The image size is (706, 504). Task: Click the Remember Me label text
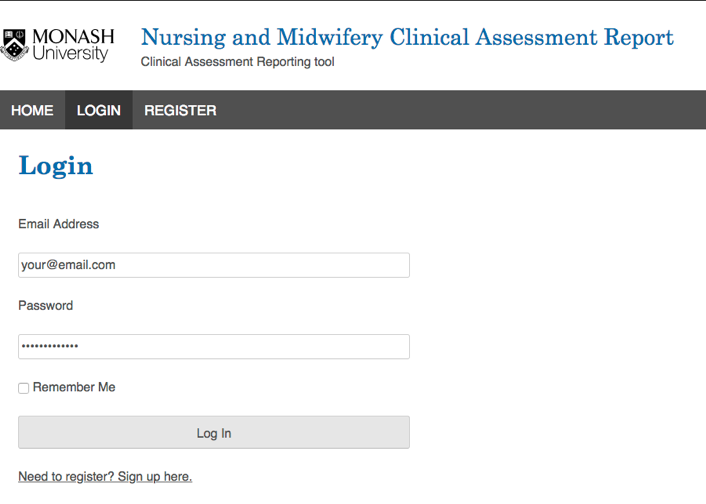click(74, 387)
